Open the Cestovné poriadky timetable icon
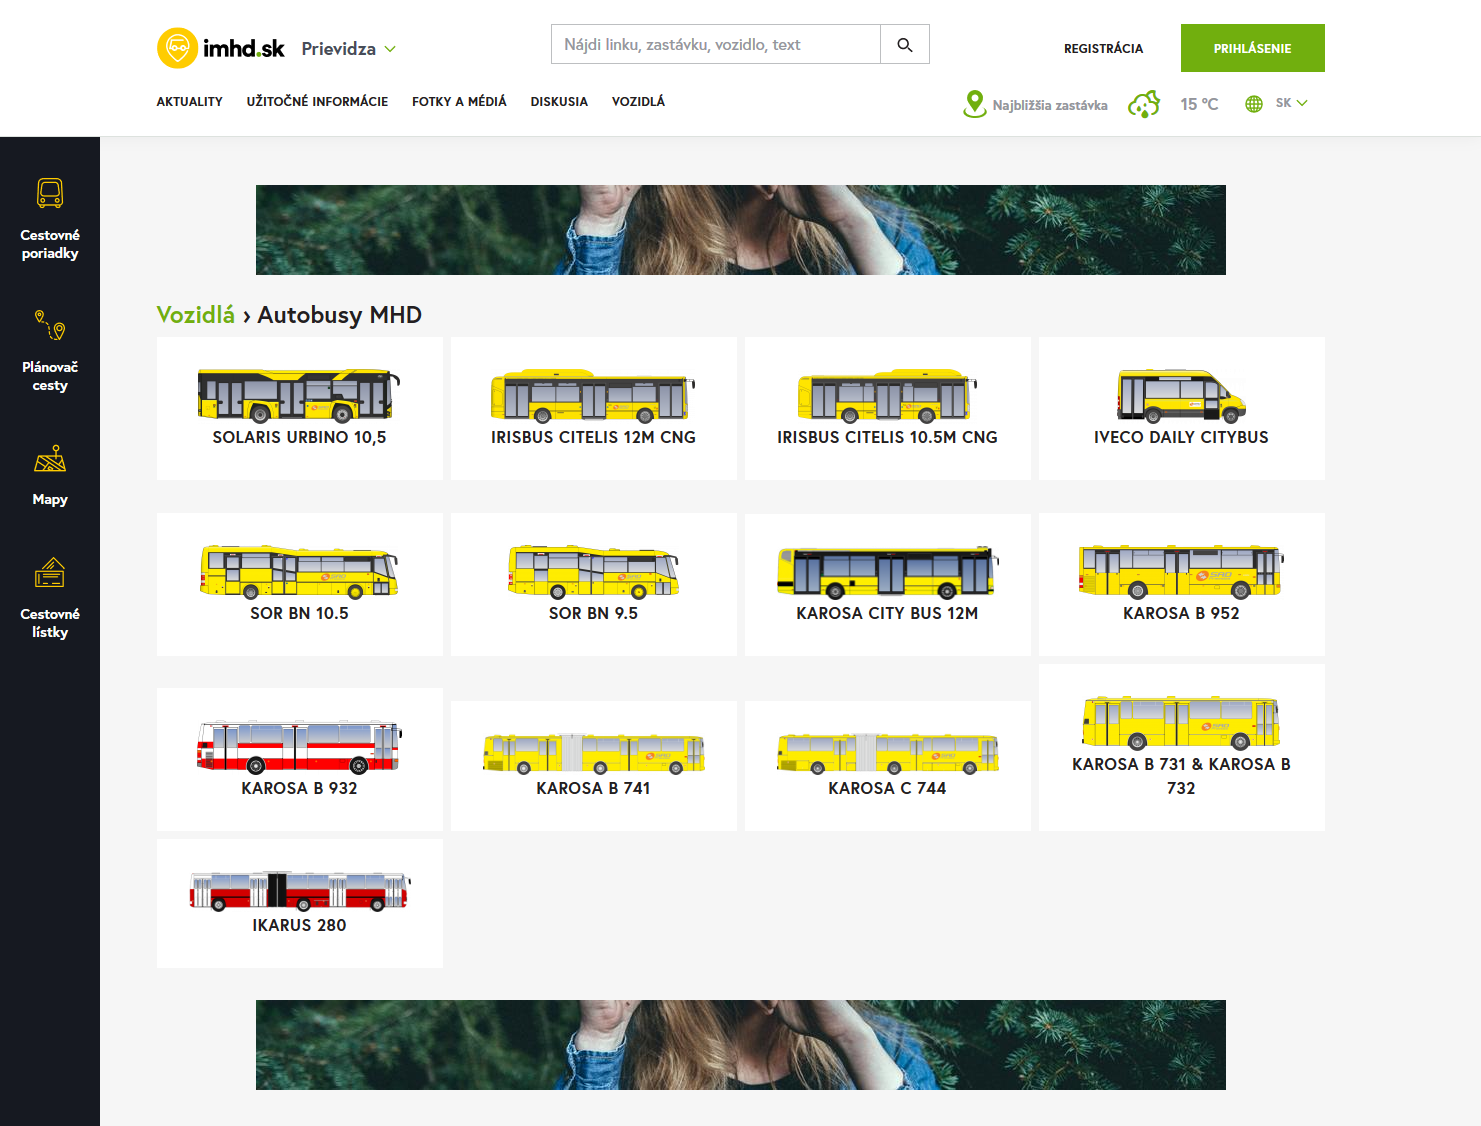This screenshot has height=1126, width=1481. click(x=50, y=193)
